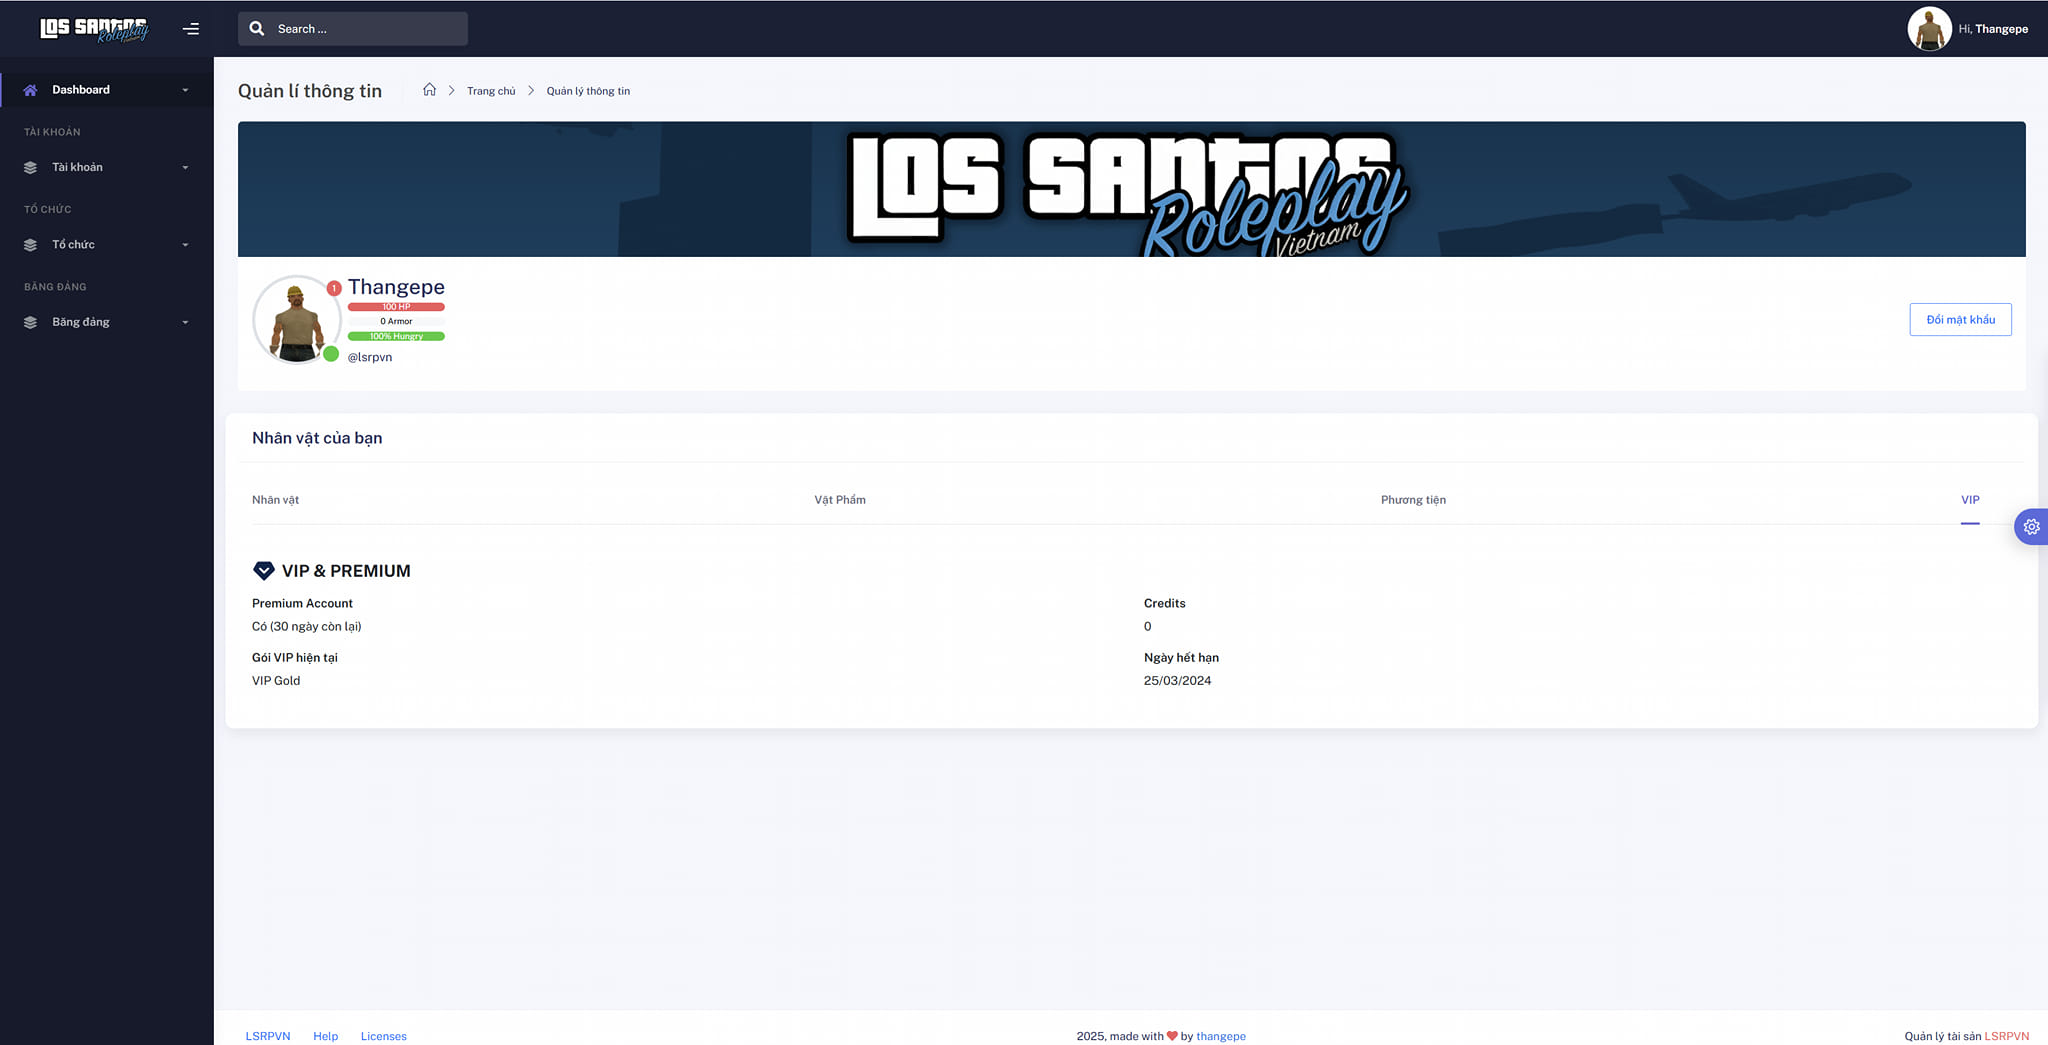This screenshot has height=1045, width=2048.
Task: Expand the Bảng đảng dropdown arrow
Action: 185,322
